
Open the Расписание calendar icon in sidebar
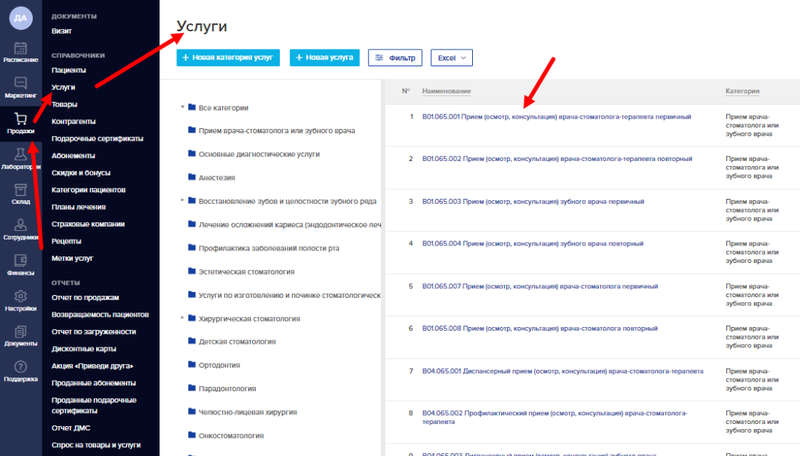point(21,51)
